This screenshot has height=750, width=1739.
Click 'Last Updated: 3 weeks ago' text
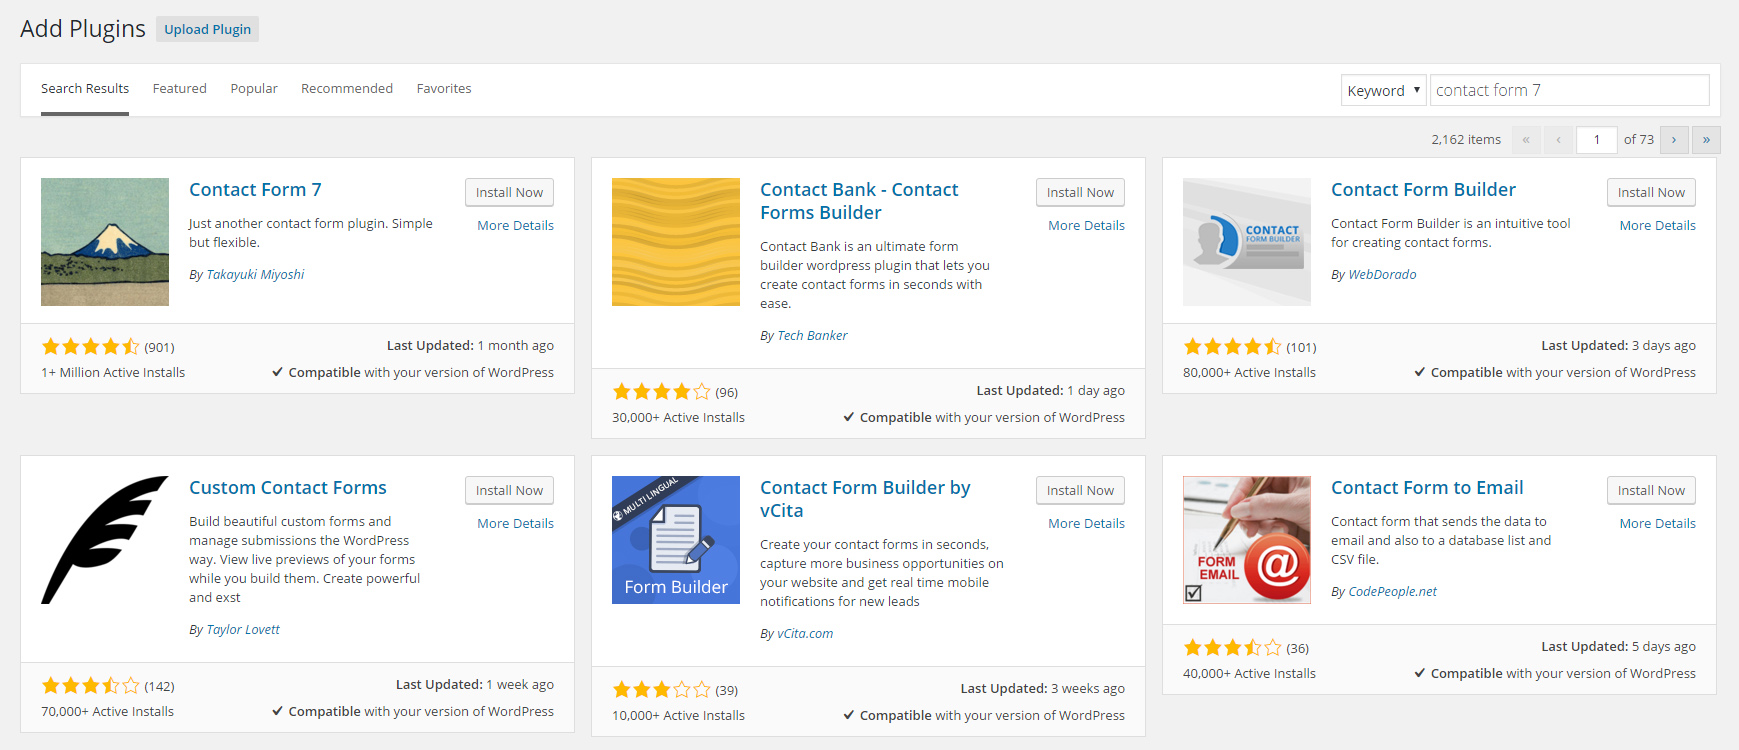pos(1042,688)
